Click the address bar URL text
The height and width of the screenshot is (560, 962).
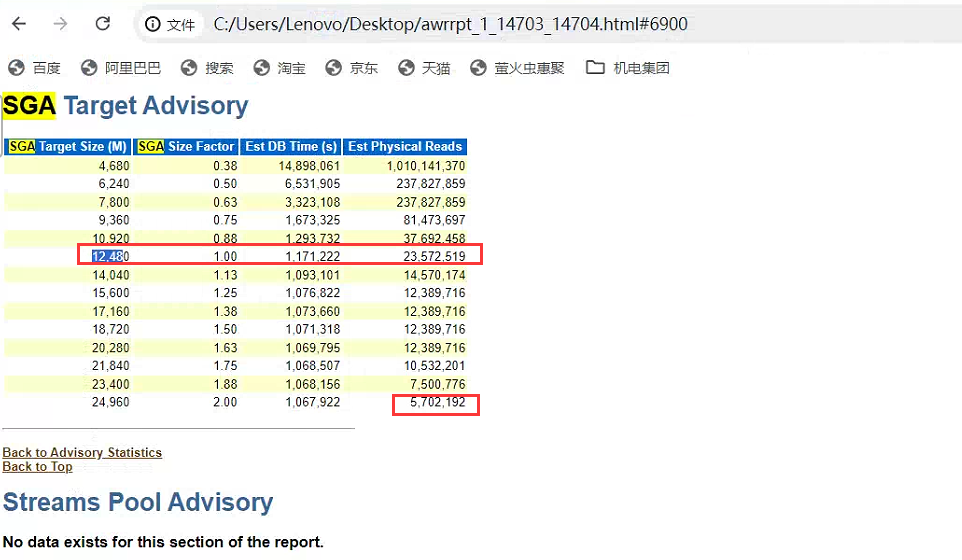pyautogui.click(x=450, y=24)
